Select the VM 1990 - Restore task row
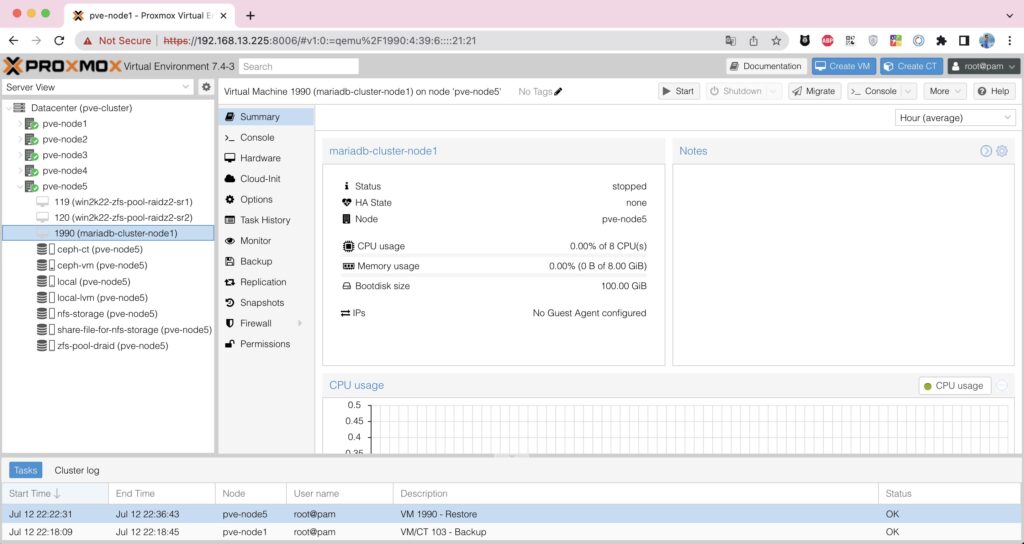The height and width of the screenshot is (544, 1024). point(511,514)
